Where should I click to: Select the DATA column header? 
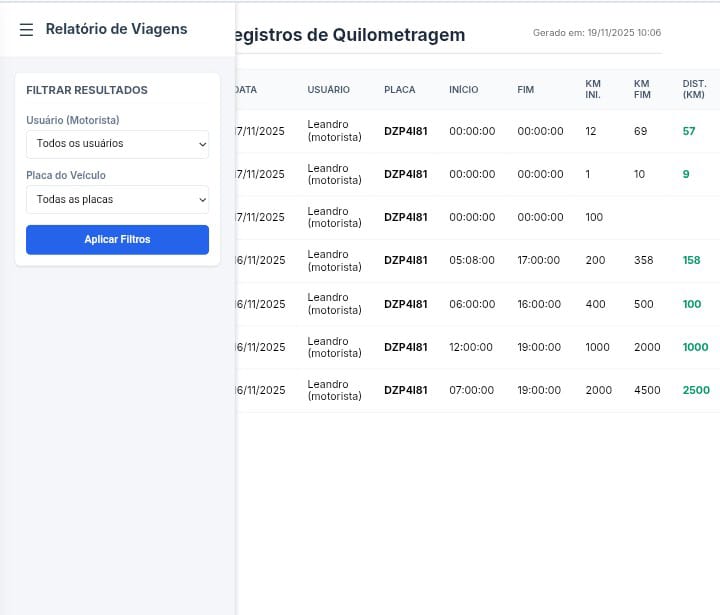(246, 90)
